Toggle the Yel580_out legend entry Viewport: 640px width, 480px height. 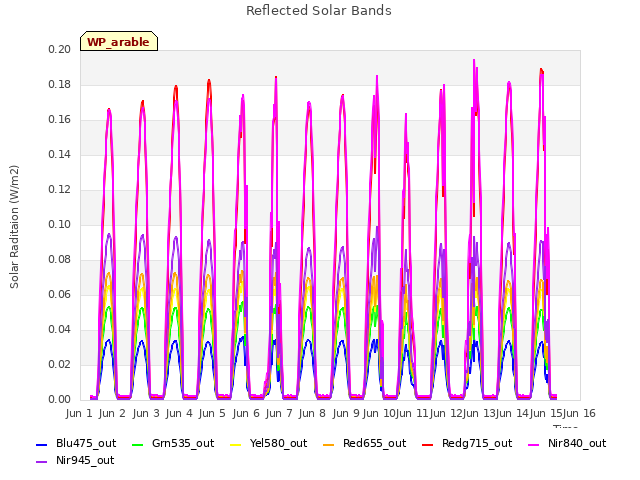269,443
